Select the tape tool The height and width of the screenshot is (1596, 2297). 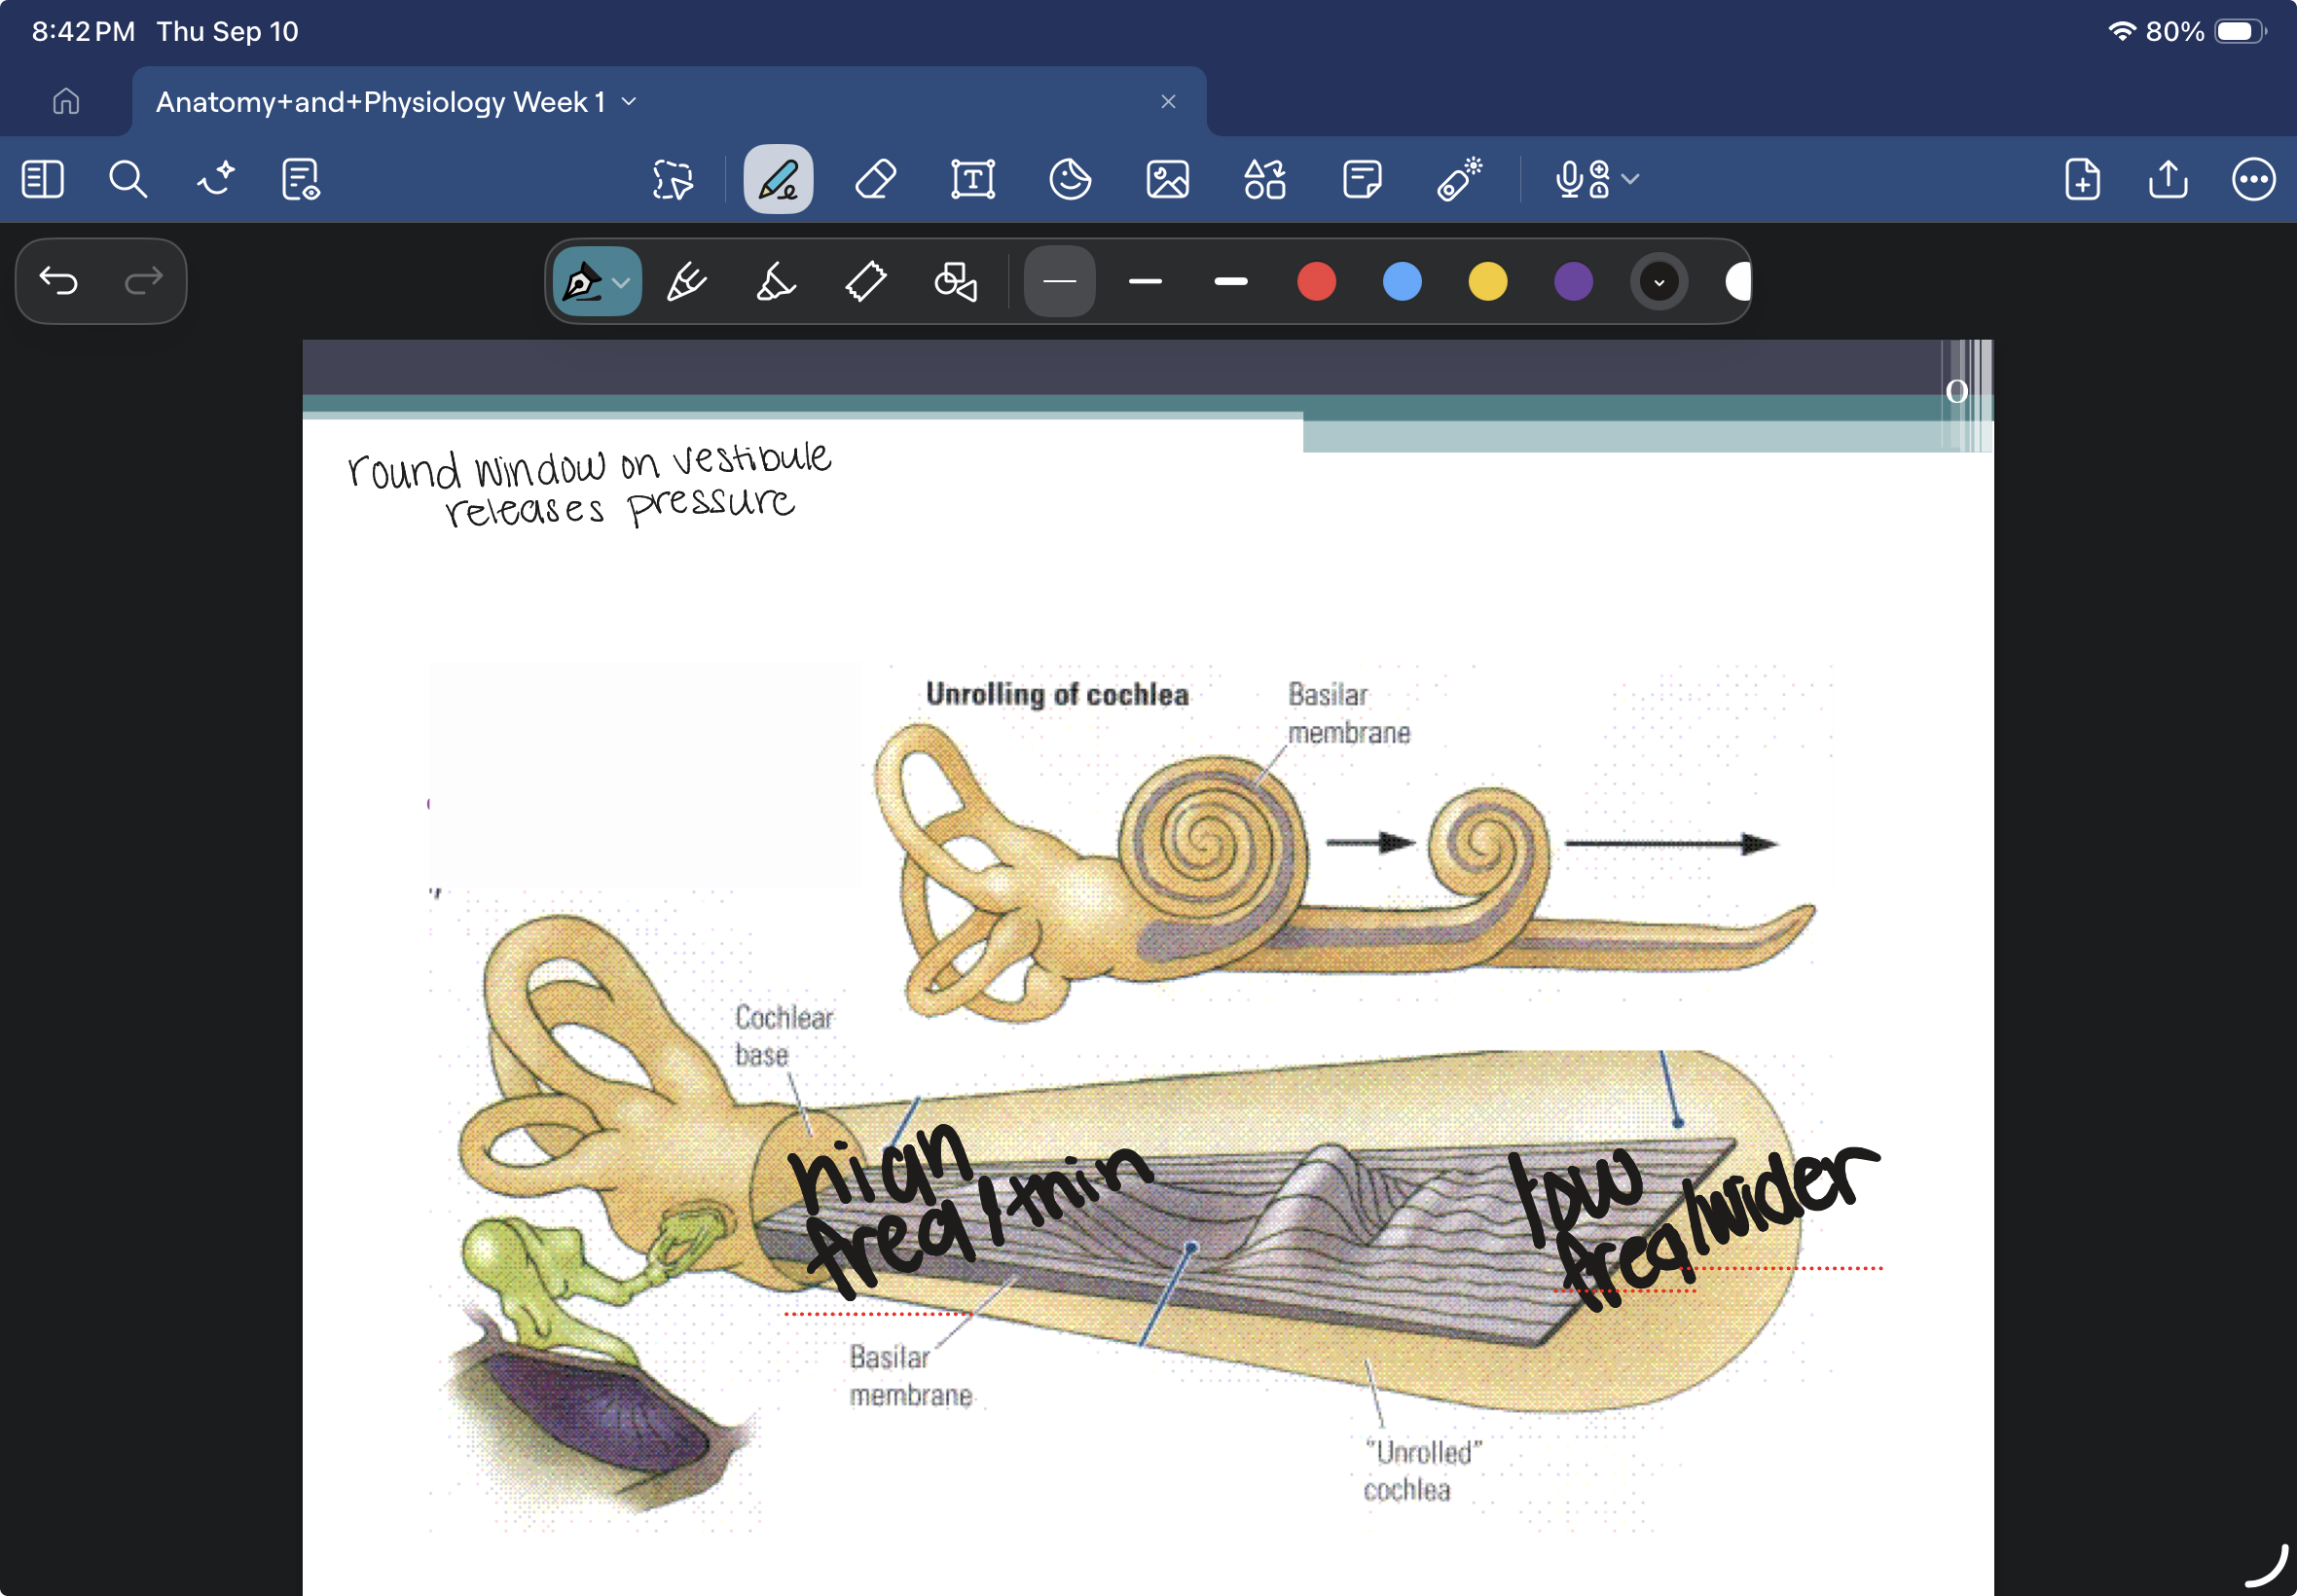pos(866,282)
